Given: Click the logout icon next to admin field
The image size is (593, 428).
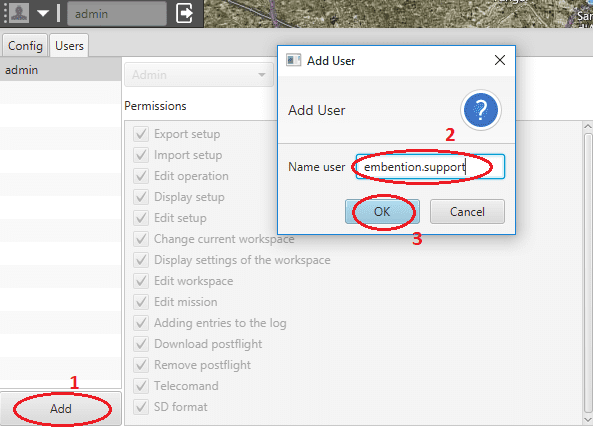Looking at the screenshot, I should 185,13.
